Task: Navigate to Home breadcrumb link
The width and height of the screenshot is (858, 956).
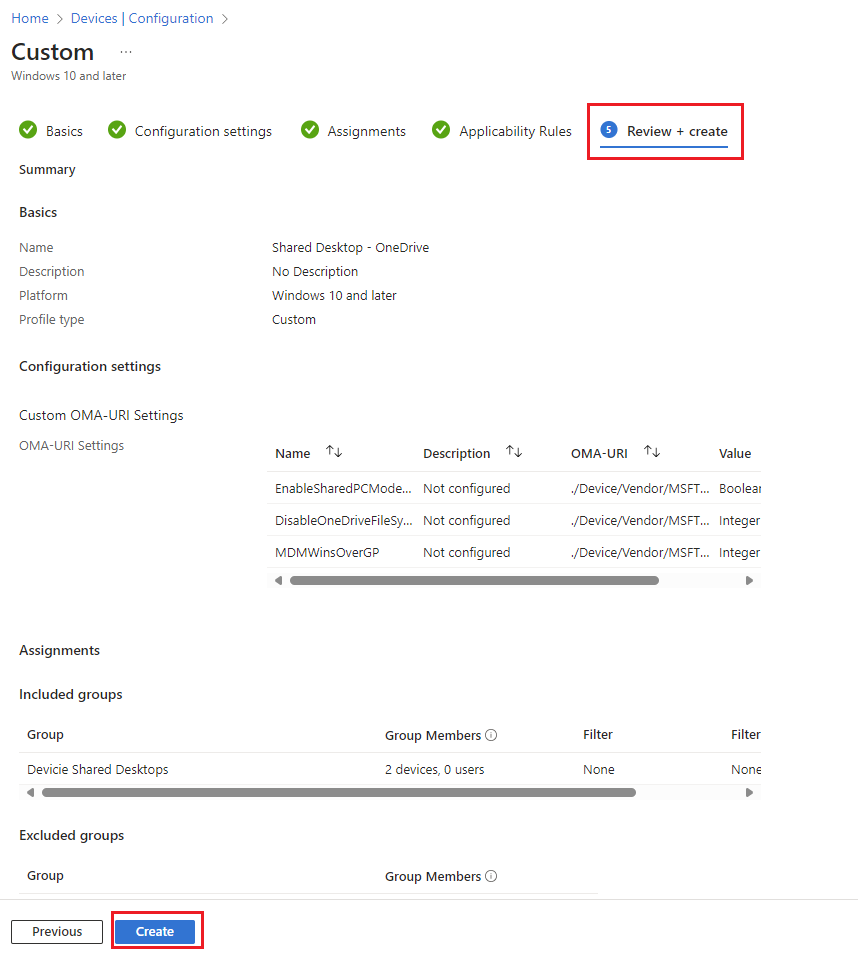Action: tap(30, 18)
